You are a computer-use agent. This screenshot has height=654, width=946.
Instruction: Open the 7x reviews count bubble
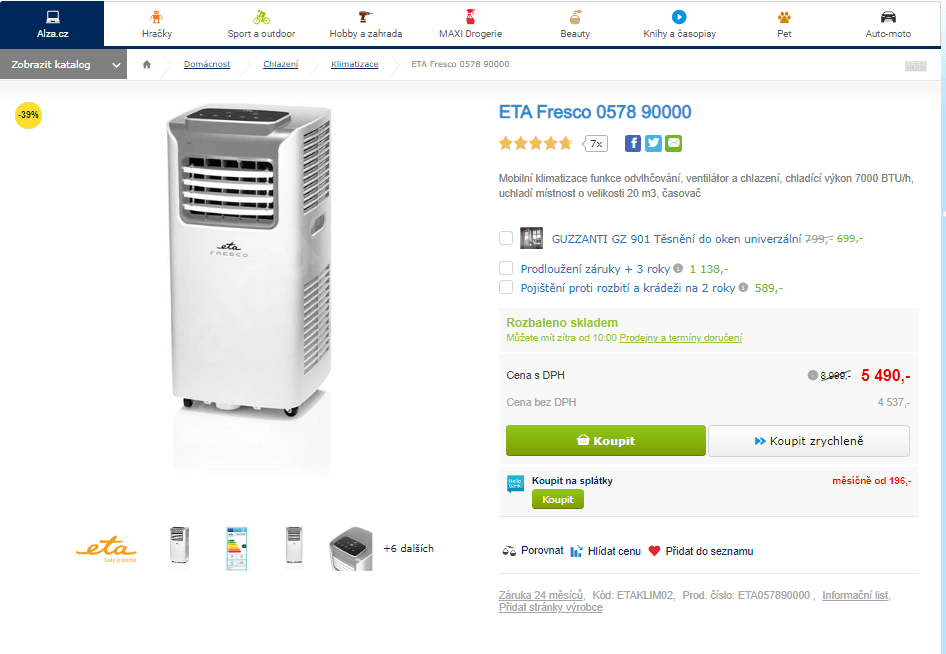point(595,144)
